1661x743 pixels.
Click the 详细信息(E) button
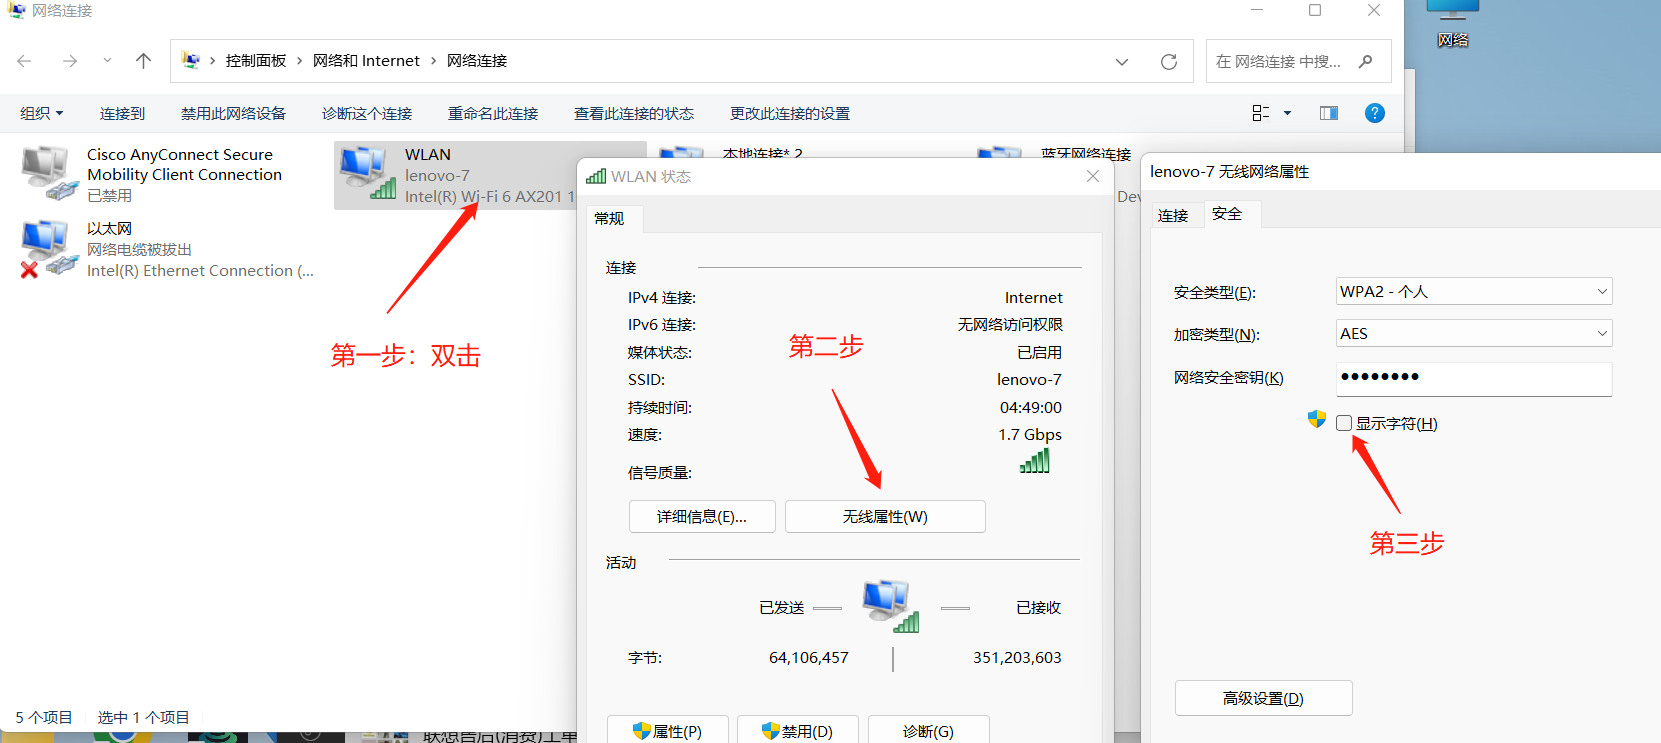[x=701, y=516]
